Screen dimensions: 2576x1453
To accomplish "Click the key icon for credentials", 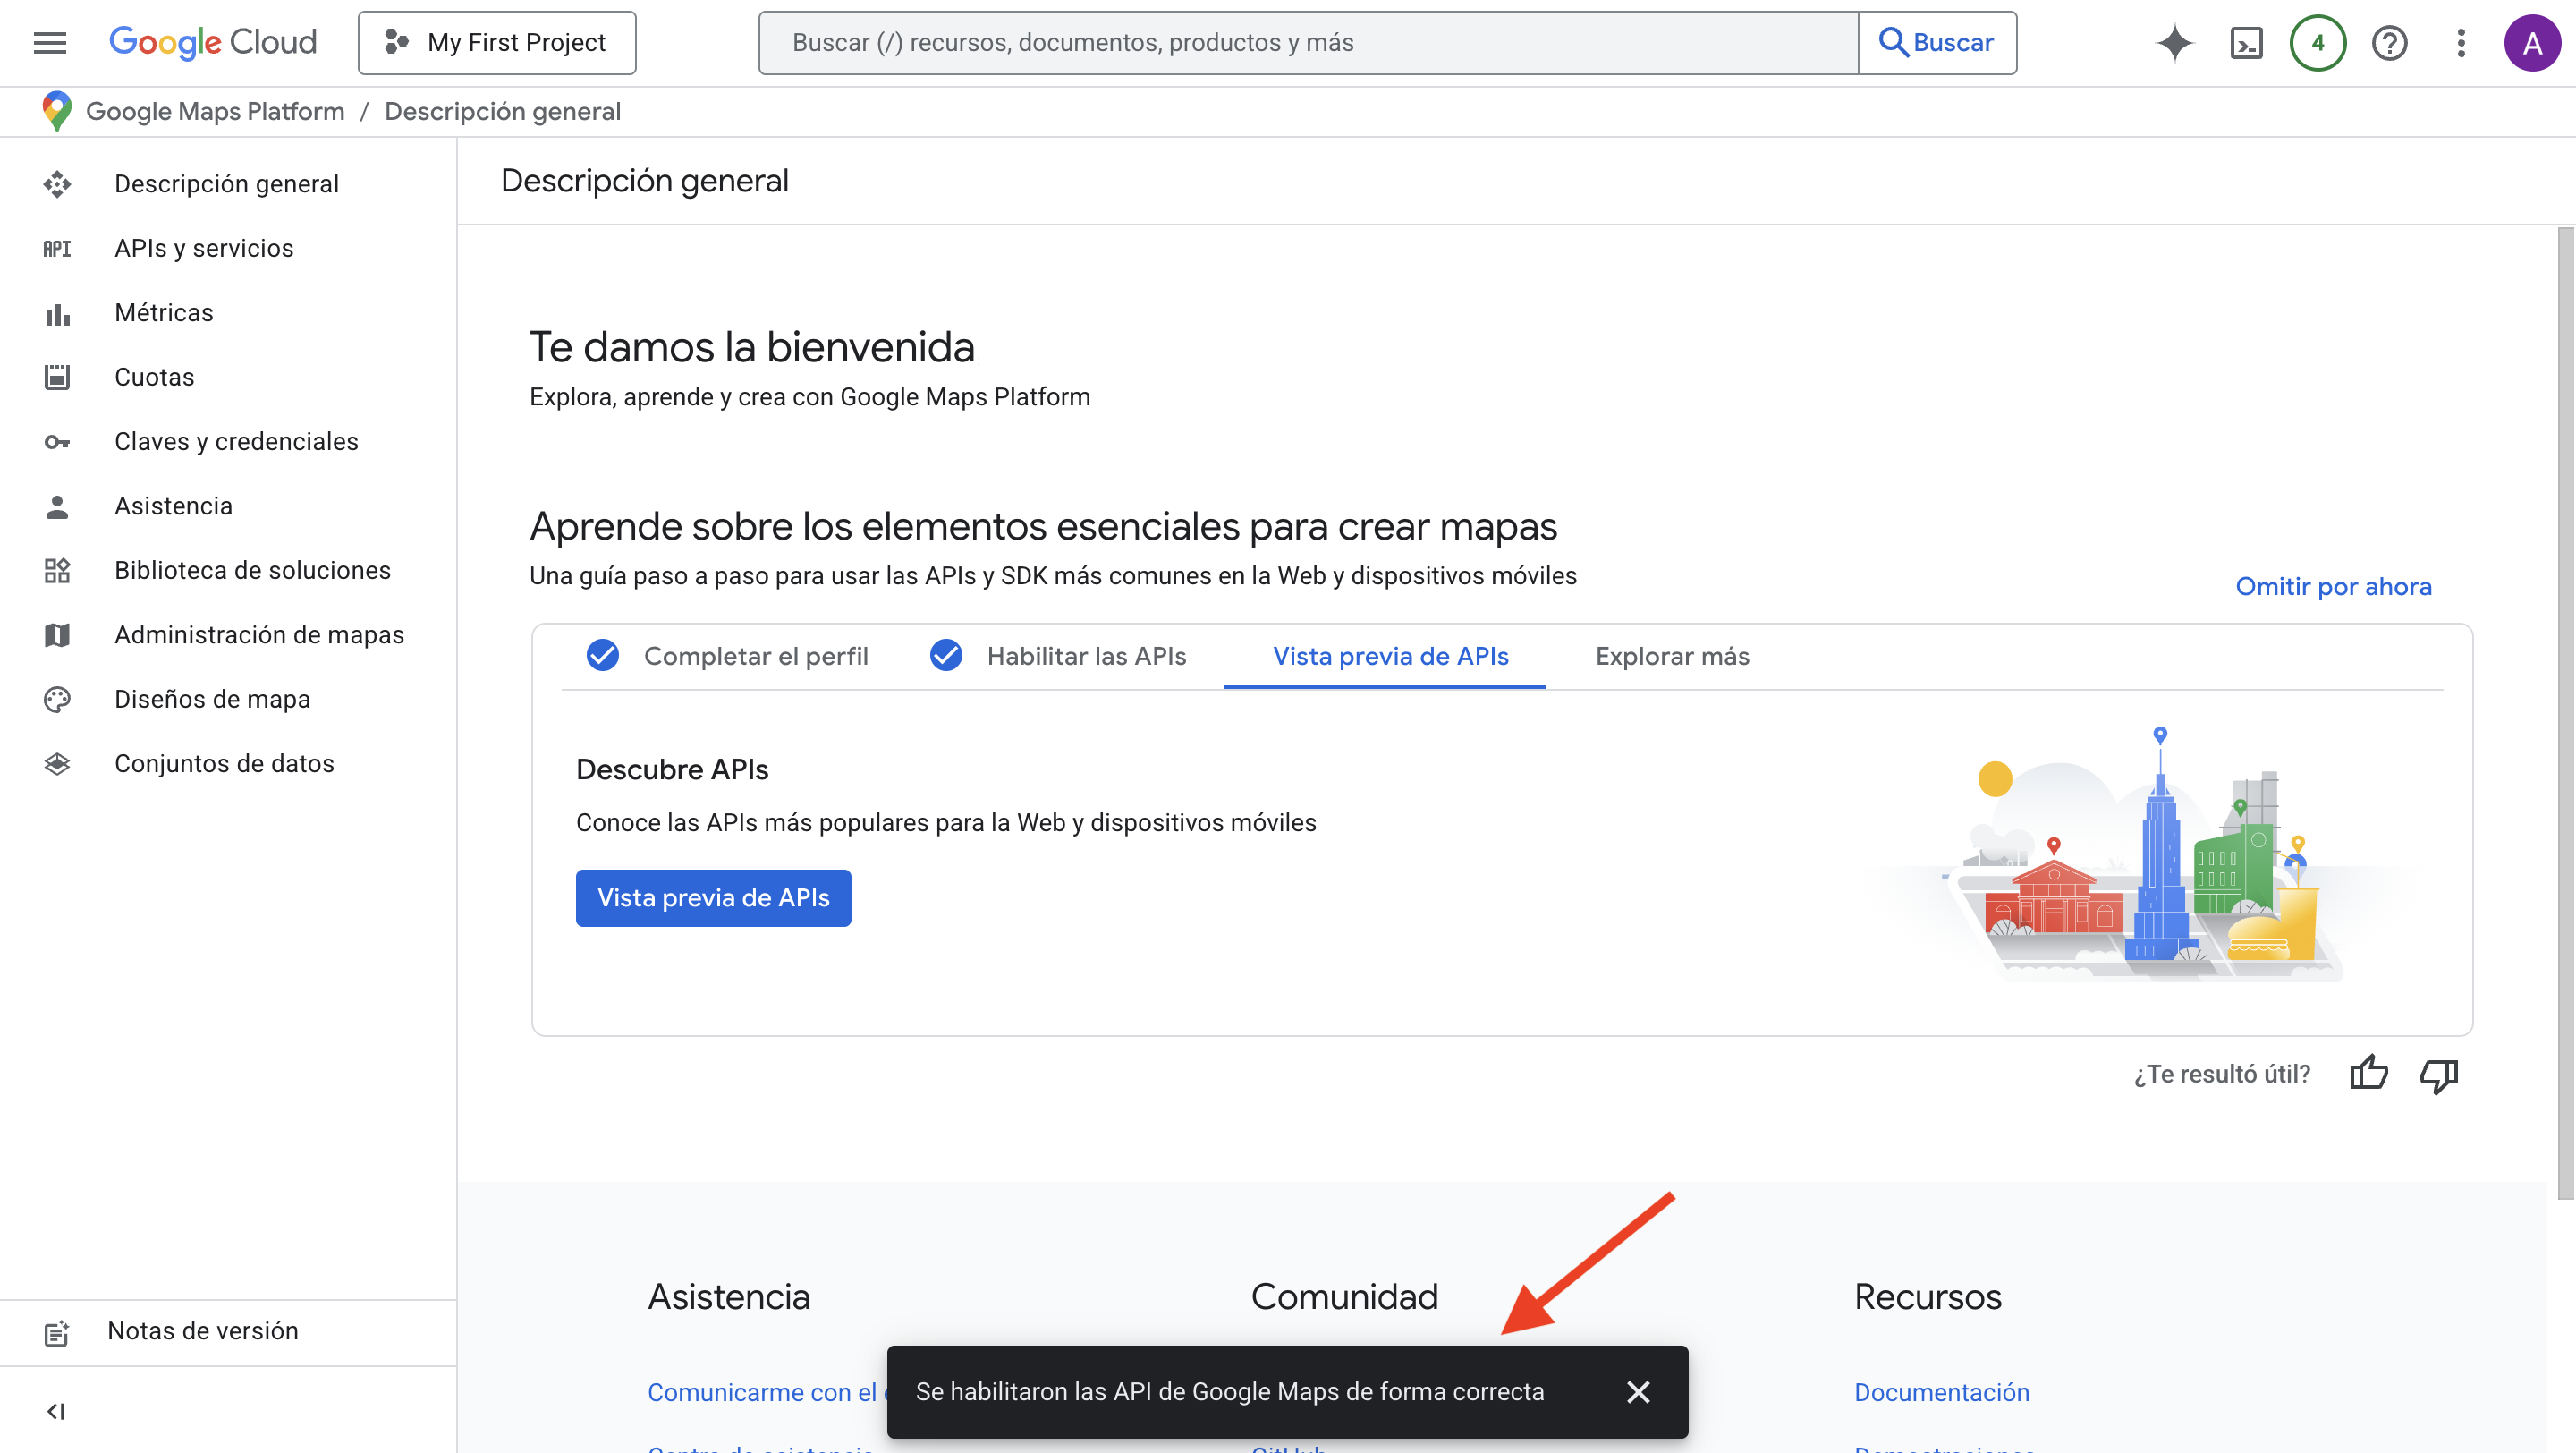I will (57, 442).
